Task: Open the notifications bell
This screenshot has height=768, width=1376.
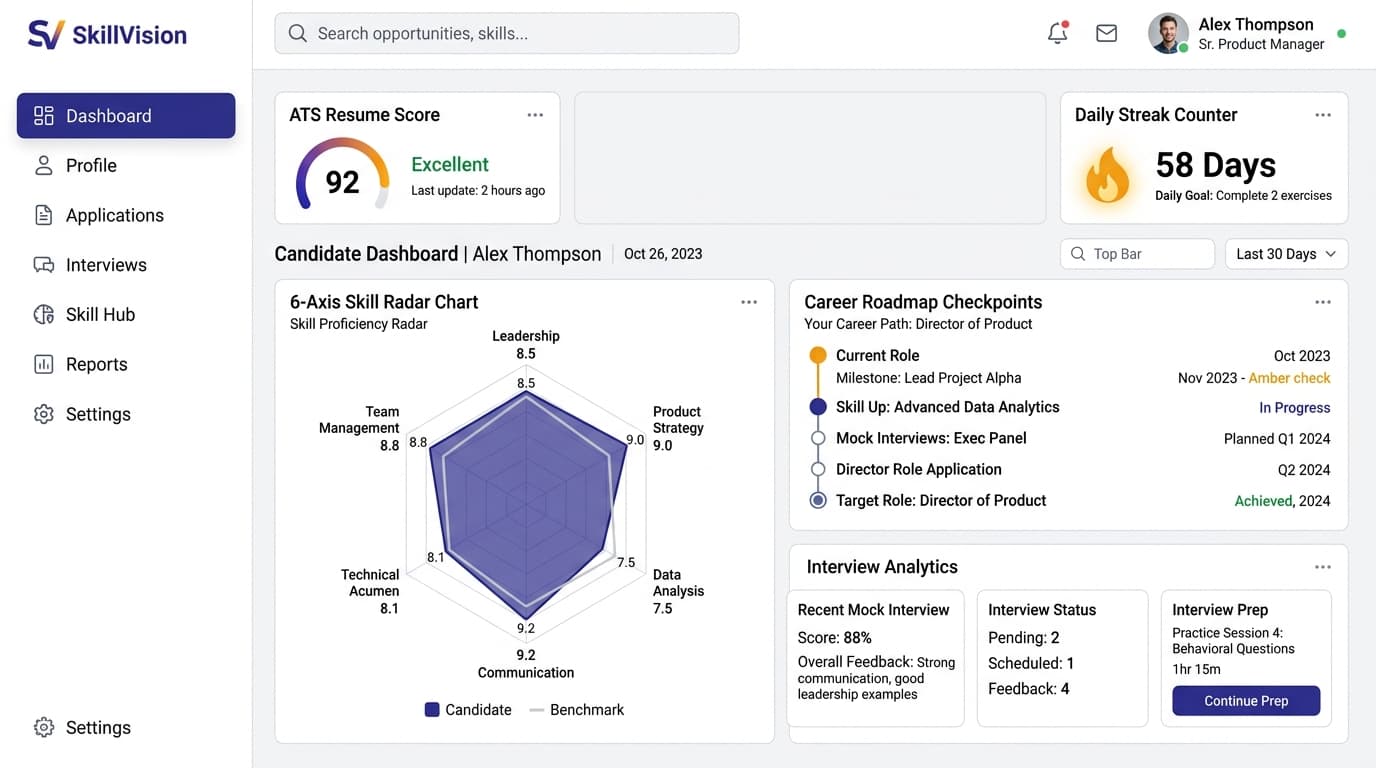Action: 1058,33
